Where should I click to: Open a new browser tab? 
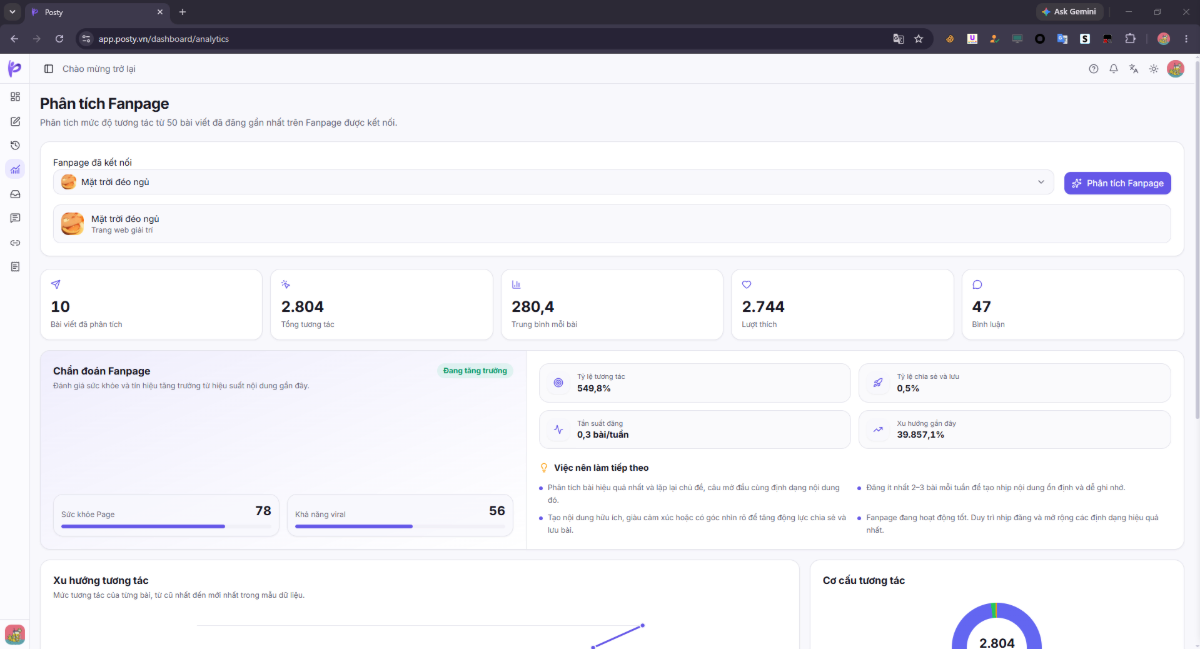182,12
